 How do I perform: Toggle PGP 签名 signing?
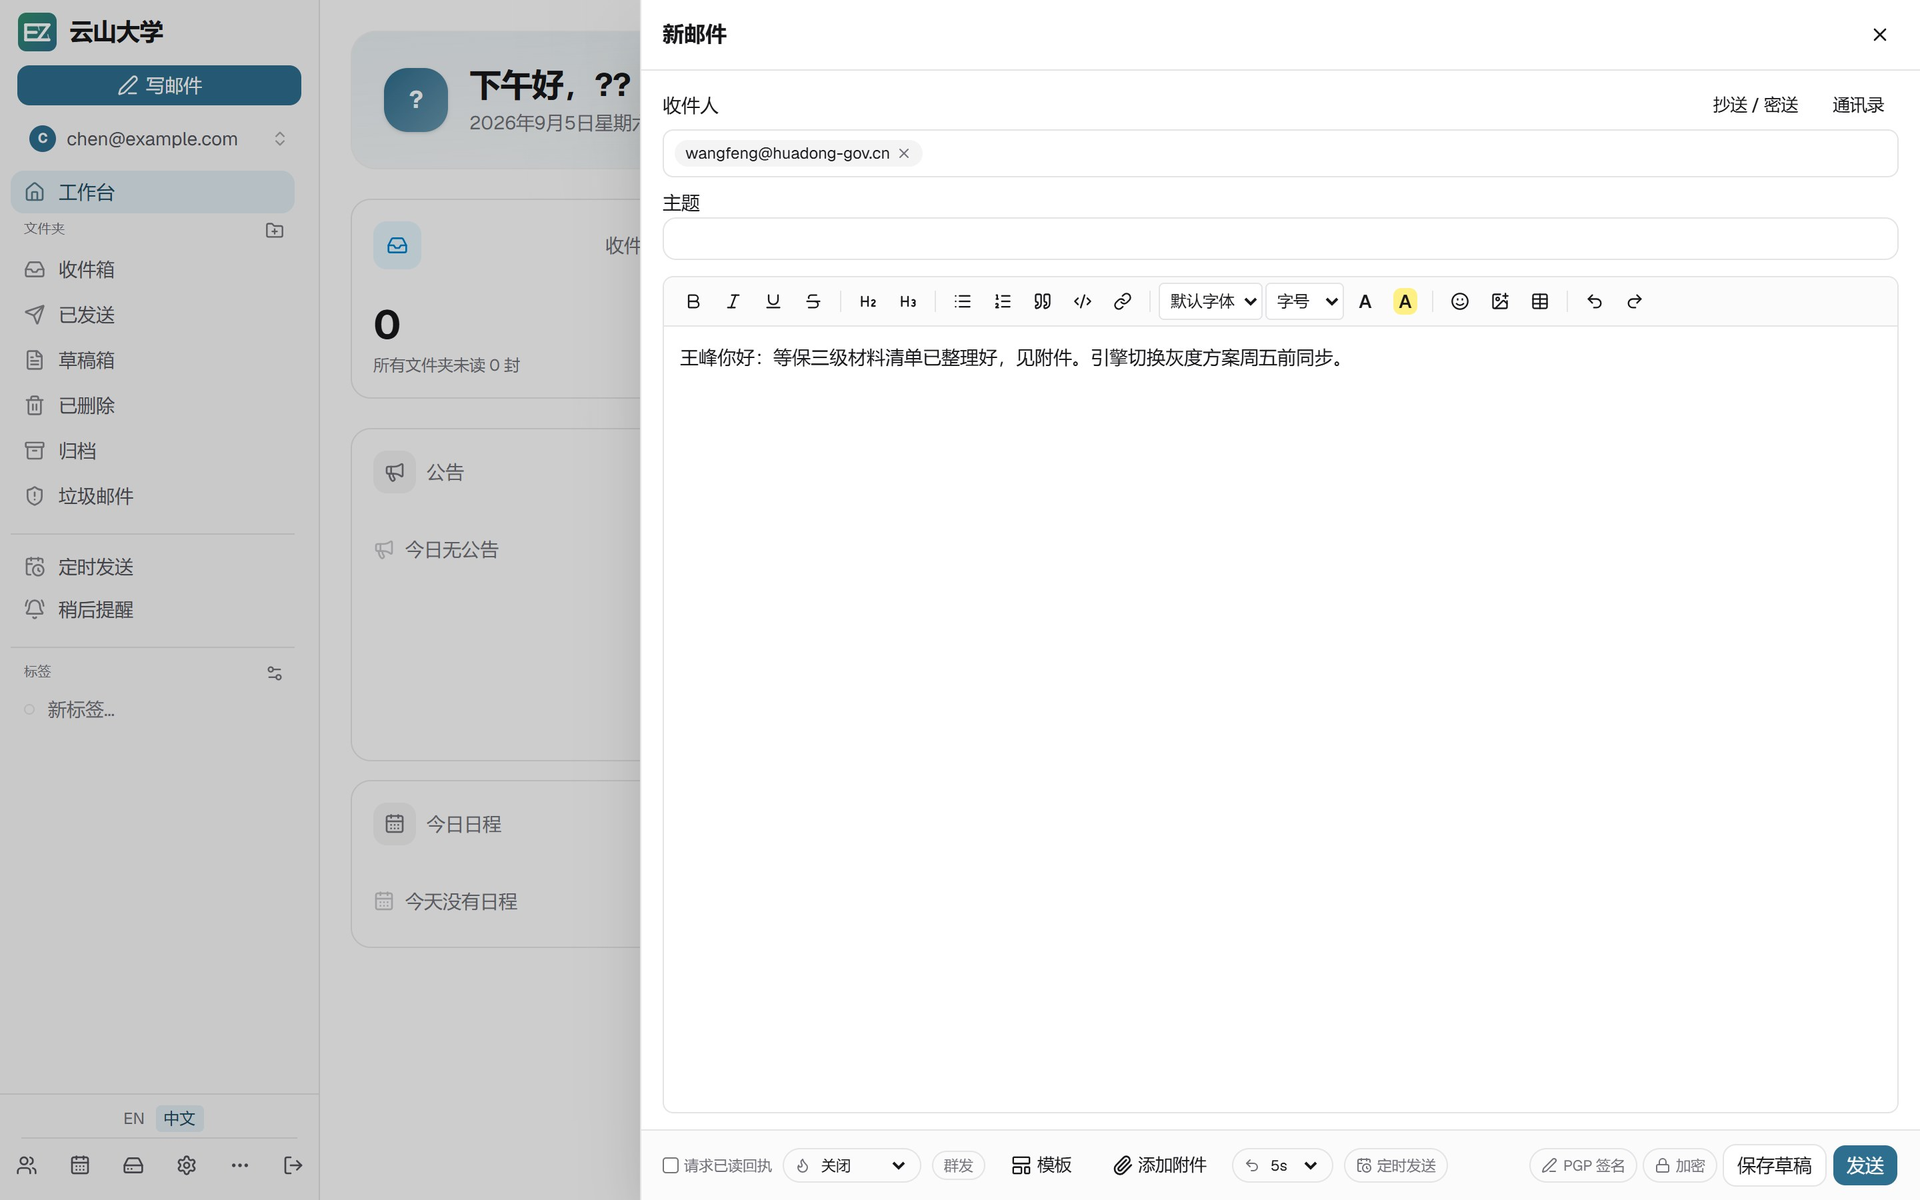tap(1583, 1166)
